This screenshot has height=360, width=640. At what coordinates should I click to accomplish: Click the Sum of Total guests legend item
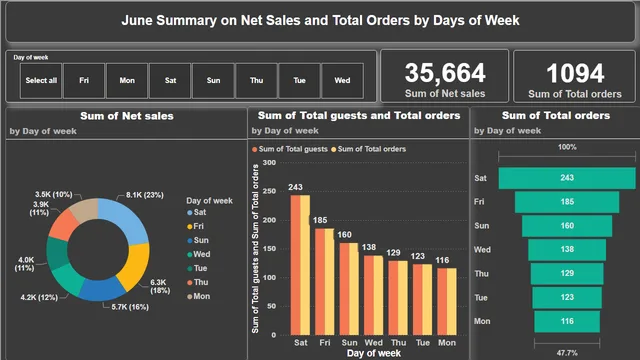290,149
